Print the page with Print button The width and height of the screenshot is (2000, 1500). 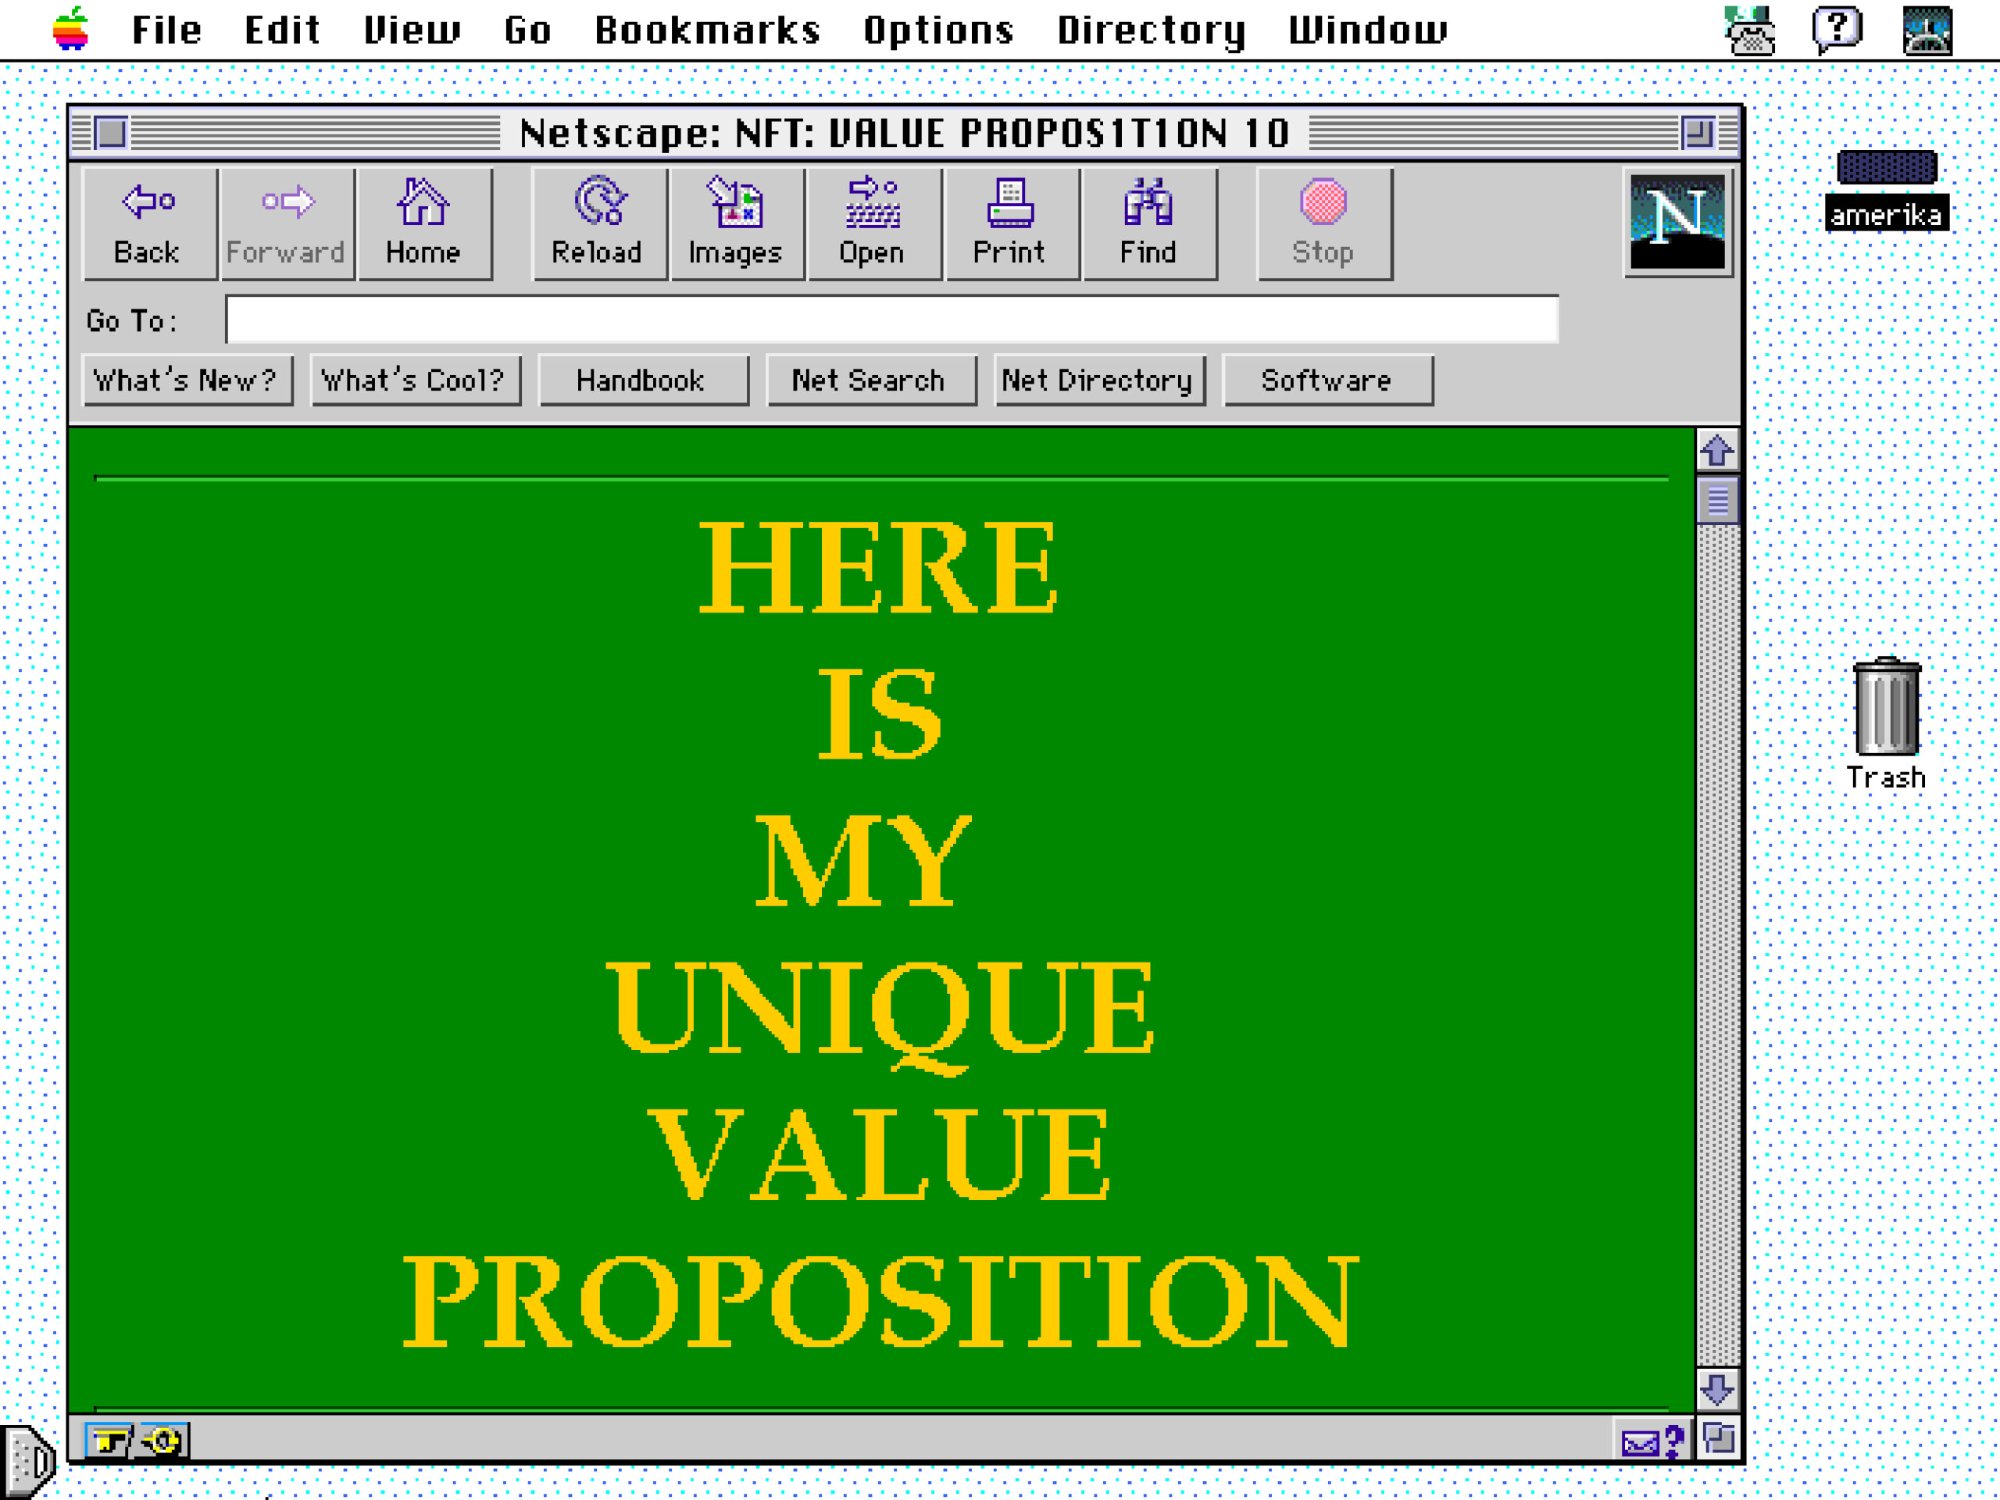tap(1011, 224)
